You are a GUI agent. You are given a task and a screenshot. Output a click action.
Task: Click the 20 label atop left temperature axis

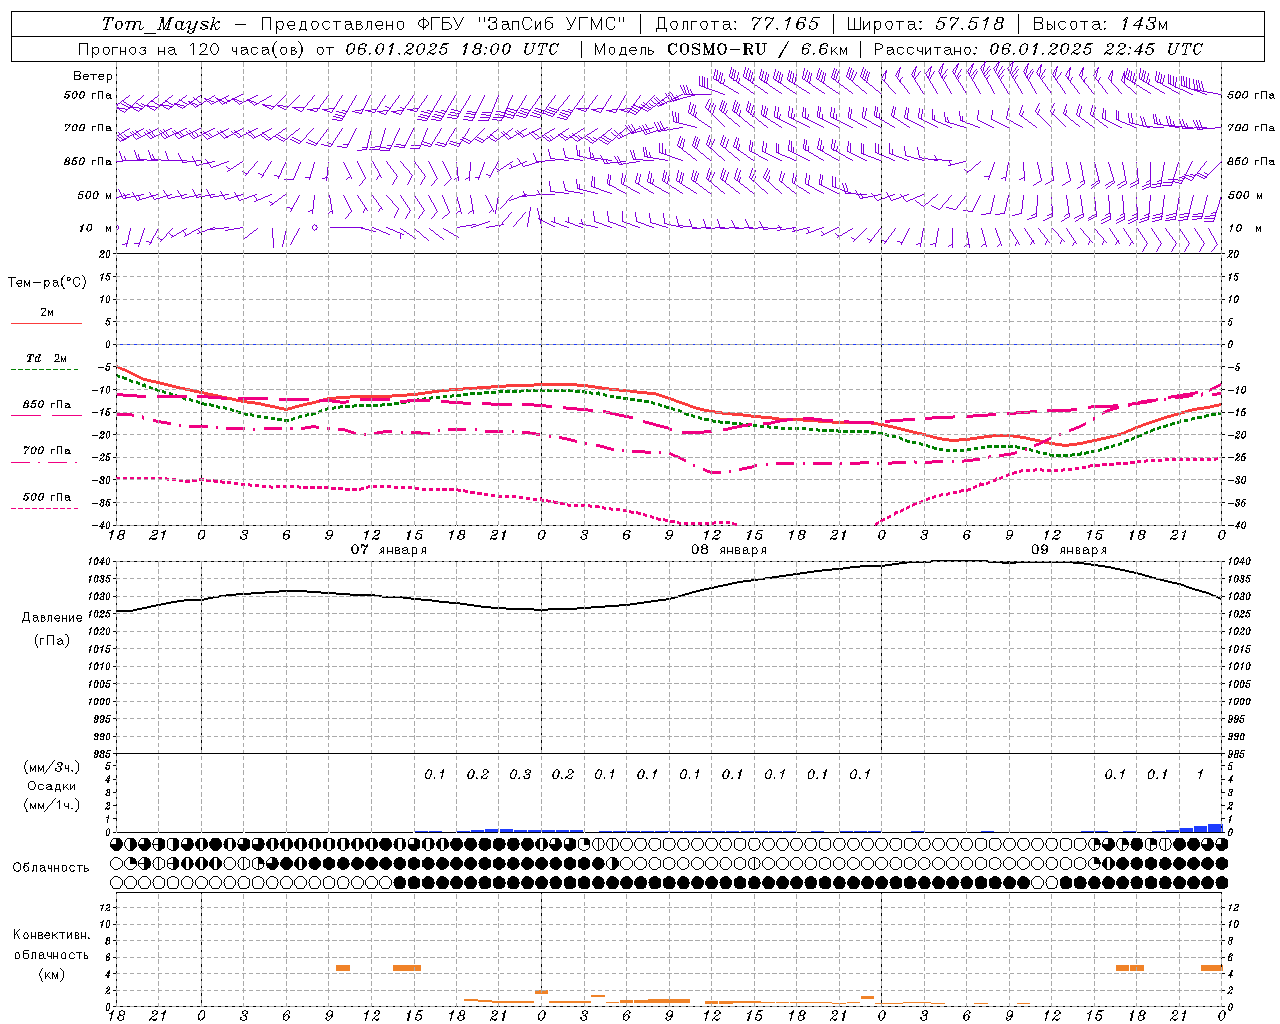coord(106,254)
